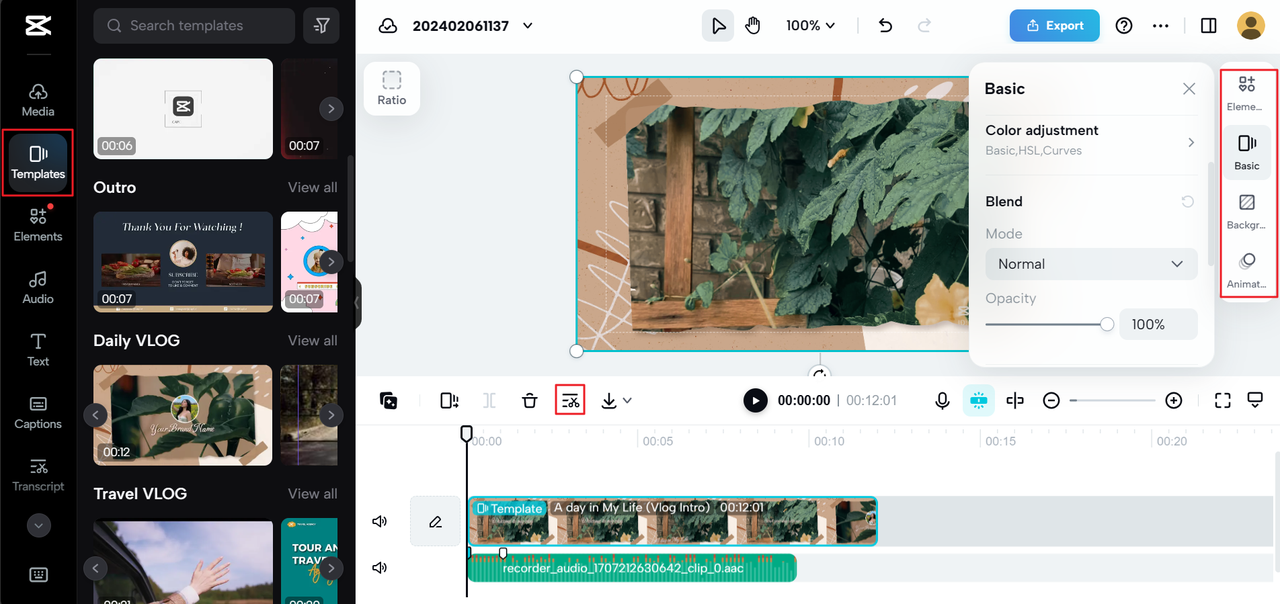Screen dimensions: 1280x604
Task: Click the add media overlay timeline icon
Action: click(x=389, y=401)
